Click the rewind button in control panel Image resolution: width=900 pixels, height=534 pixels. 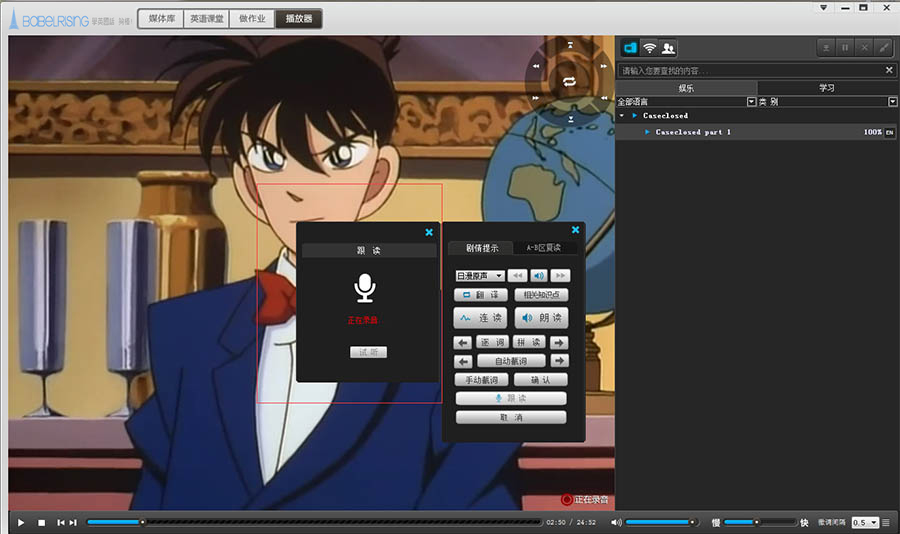point(518,276)
